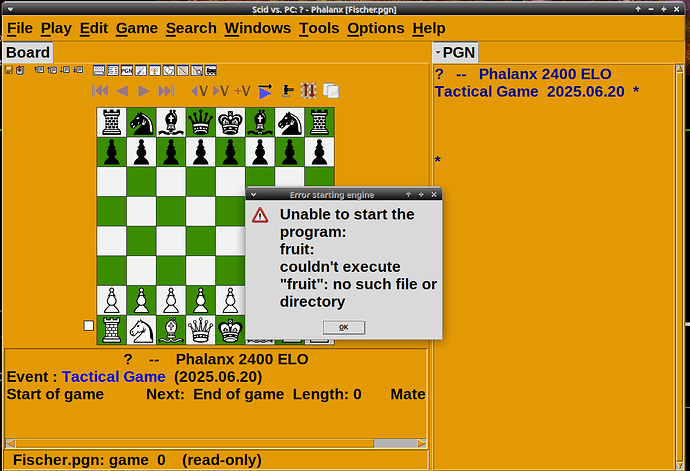Viewport: 690px width, 471px height.
Task: Open the File menu
Action: click(x=20, y=29)
